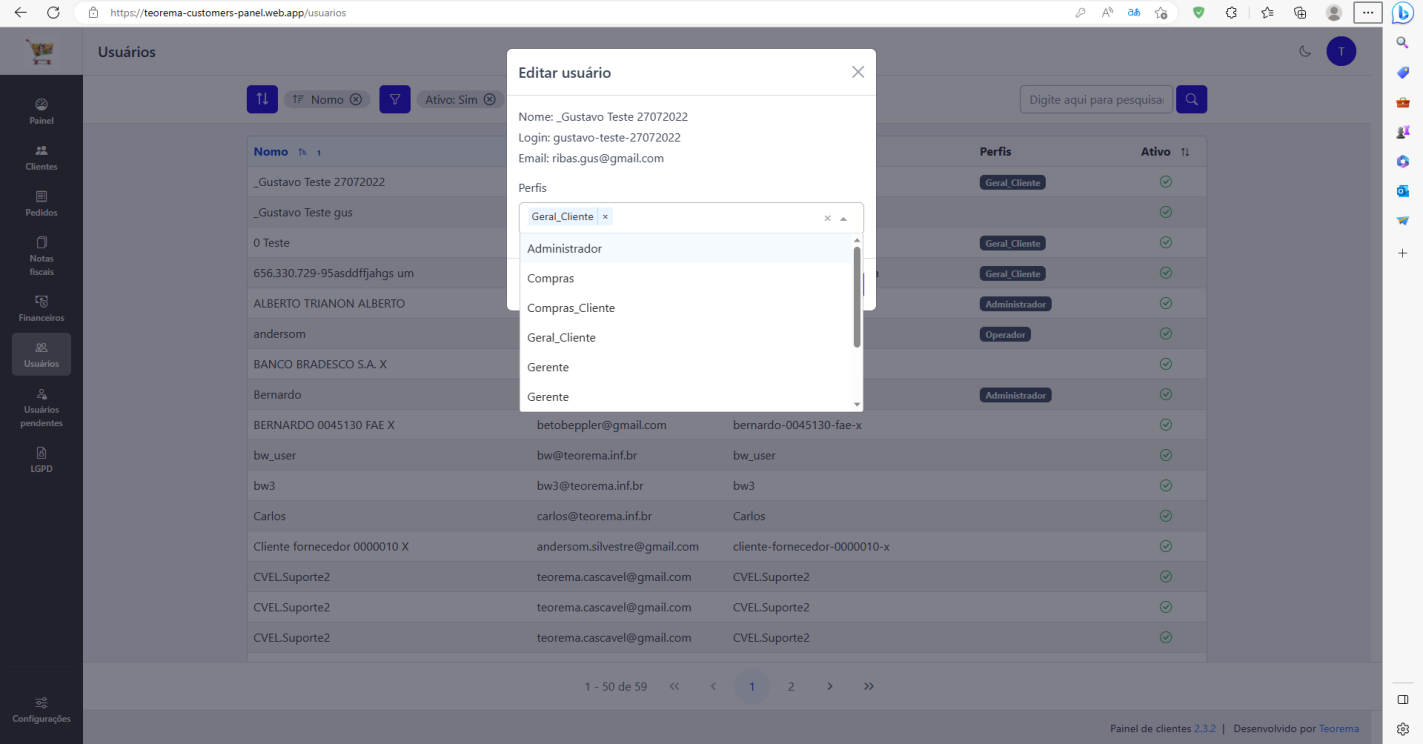Go to first page of results
This screenshot has height=744, width=1423.
pos(674,686)
